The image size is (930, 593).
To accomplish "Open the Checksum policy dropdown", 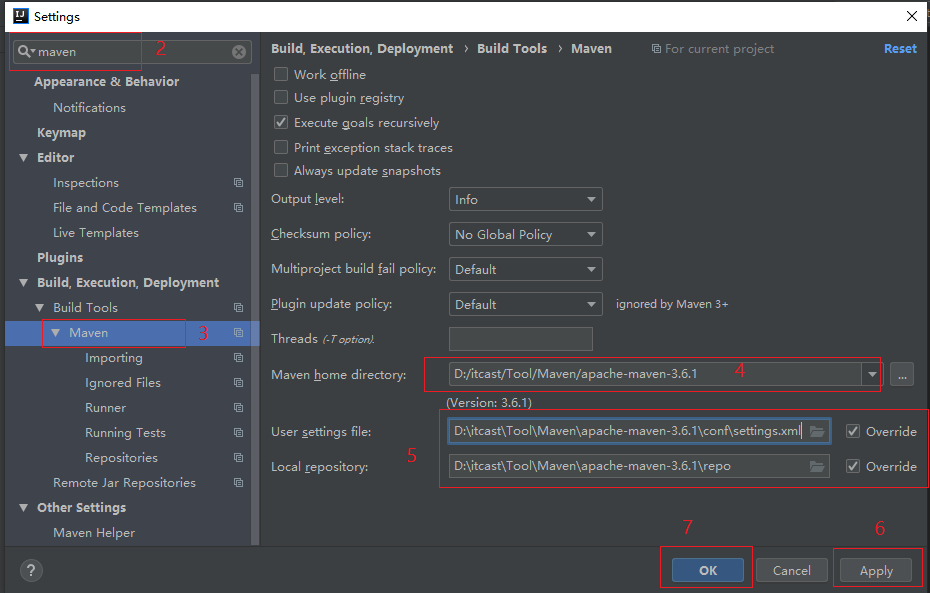I will coord(525,235).
